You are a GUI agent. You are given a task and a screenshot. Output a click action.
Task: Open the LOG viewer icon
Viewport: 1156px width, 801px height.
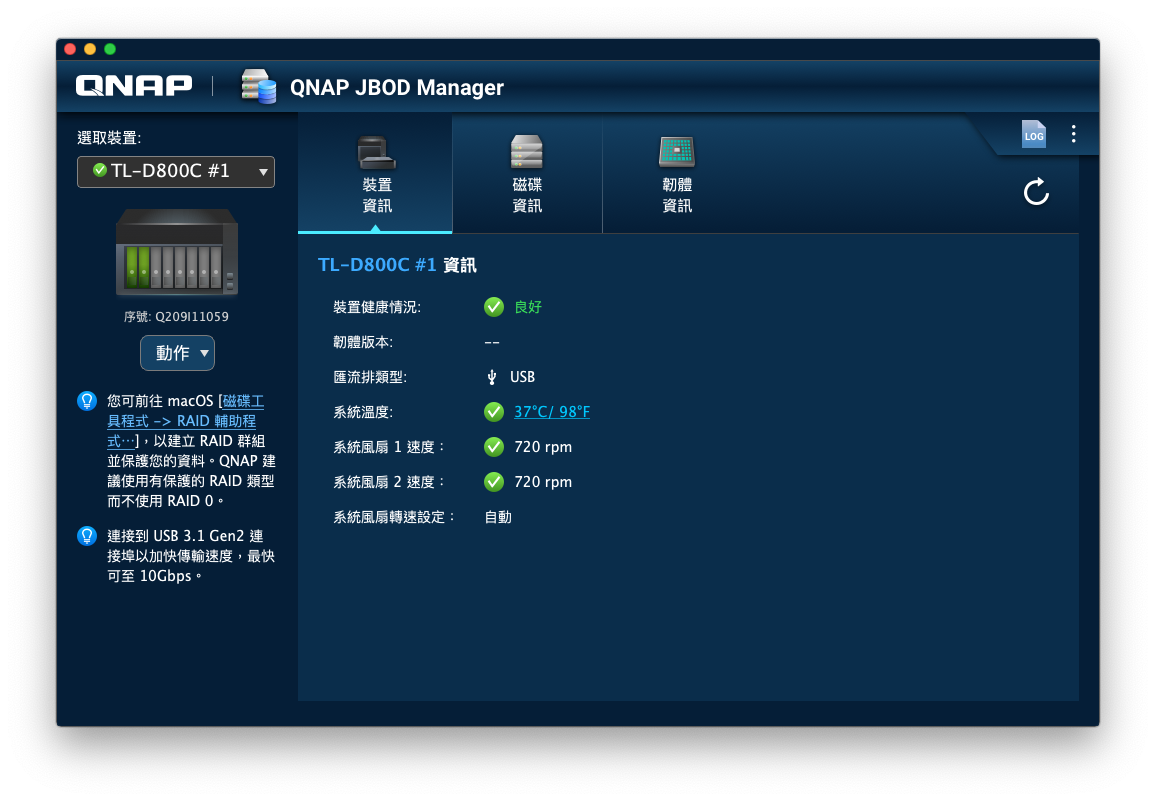(1033, 134)
